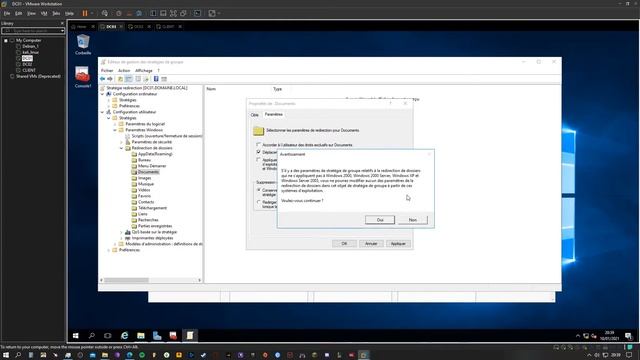
Task: Toggle the Appliquer la stratégie checkbox
Action: pyautogui.click(x=258, y=160)
